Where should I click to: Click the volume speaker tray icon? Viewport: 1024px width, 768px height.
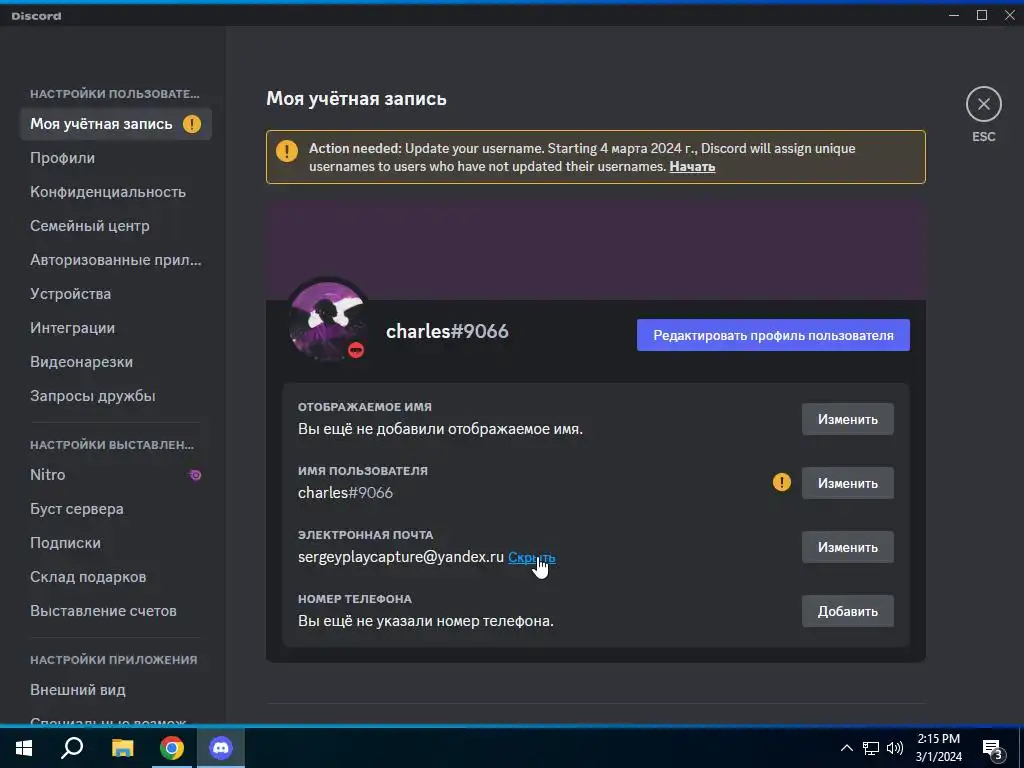click(895, 748)
